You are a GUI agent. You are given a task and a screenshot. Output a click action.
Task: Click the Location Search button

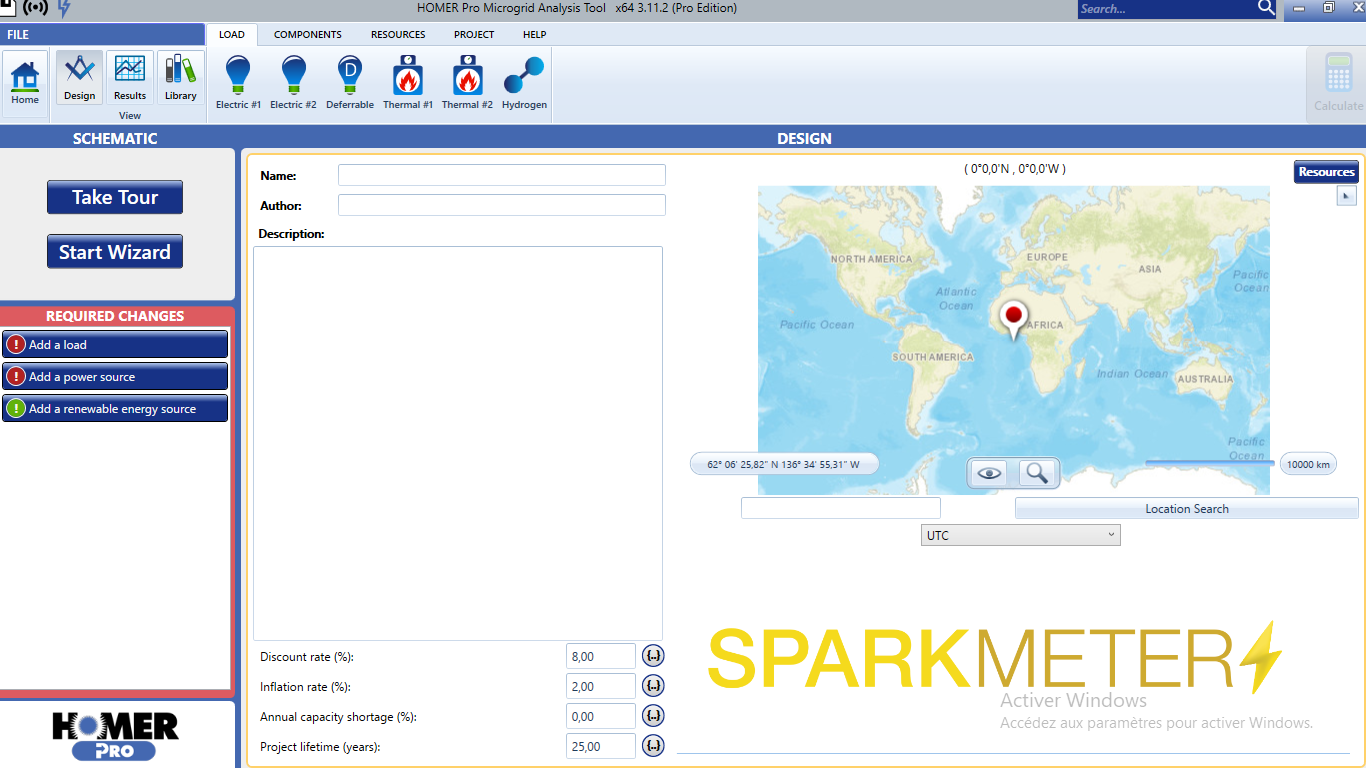point(1187,508)
